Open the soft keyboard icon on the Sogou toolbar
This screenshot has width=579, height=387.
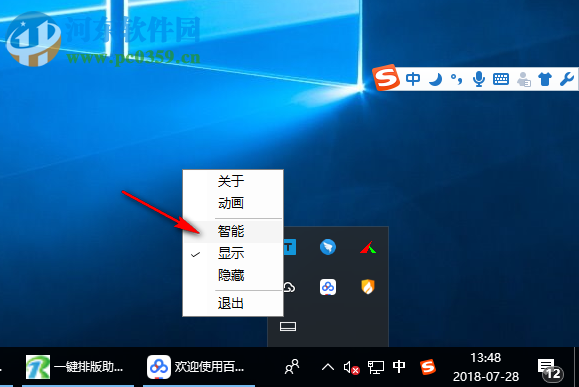pyautogui.click(x=501, y=79)
